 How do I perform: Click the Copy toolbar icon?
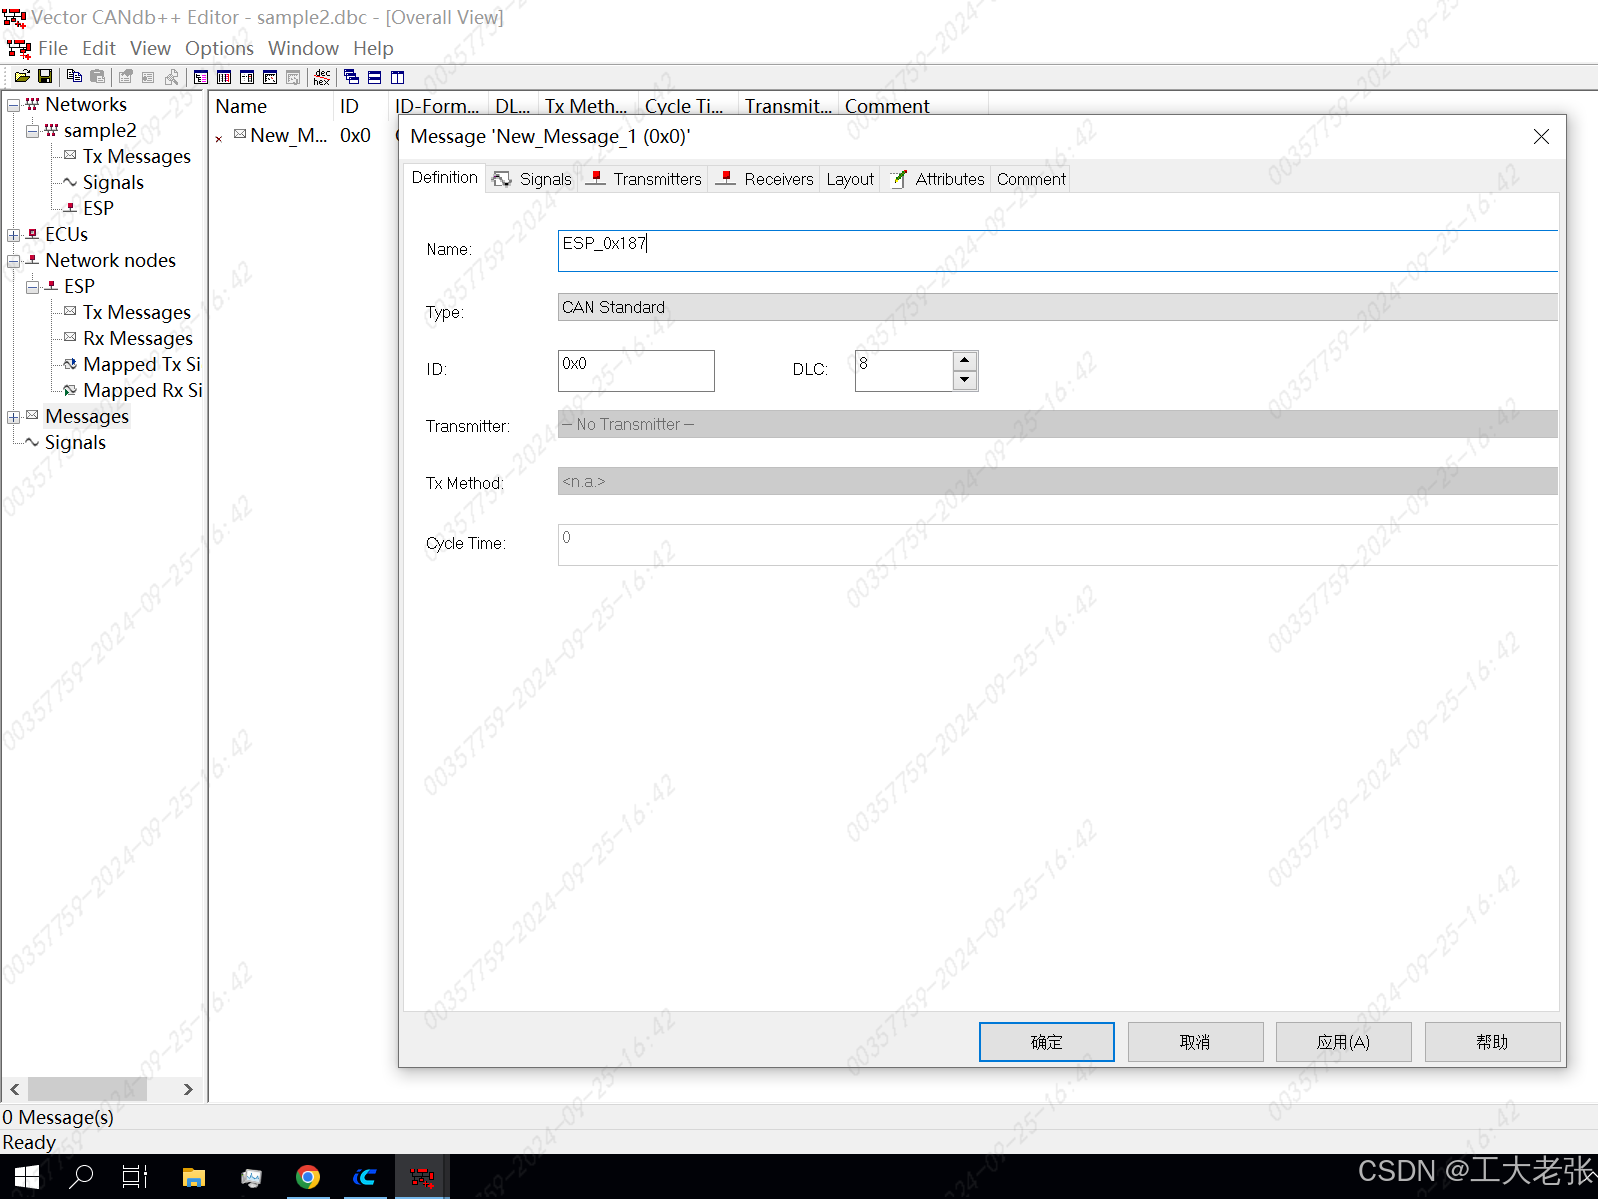click(x=74, y=77)
